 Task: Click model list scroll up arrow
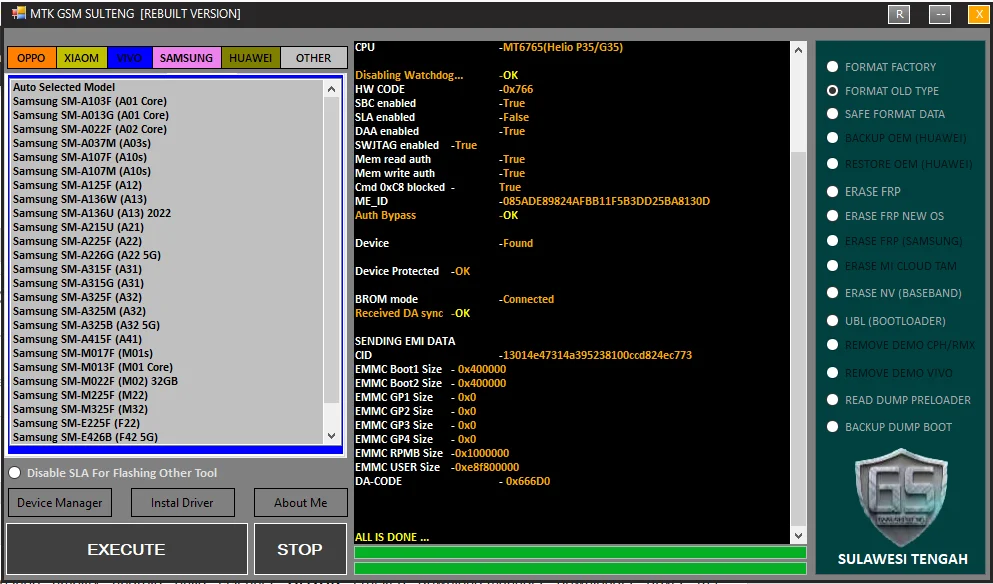pos(331,89)
